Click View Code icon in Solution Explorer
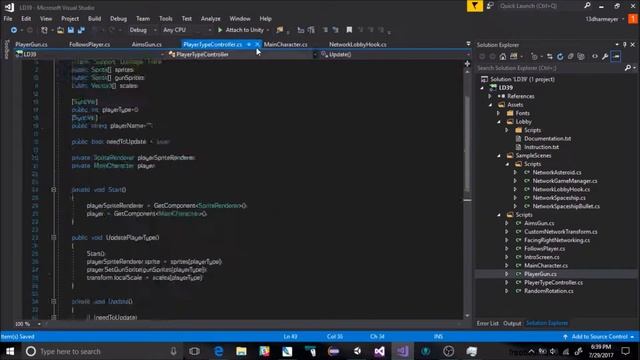The height and width of the screenshot is (360, 640). [x=595, y=57]
